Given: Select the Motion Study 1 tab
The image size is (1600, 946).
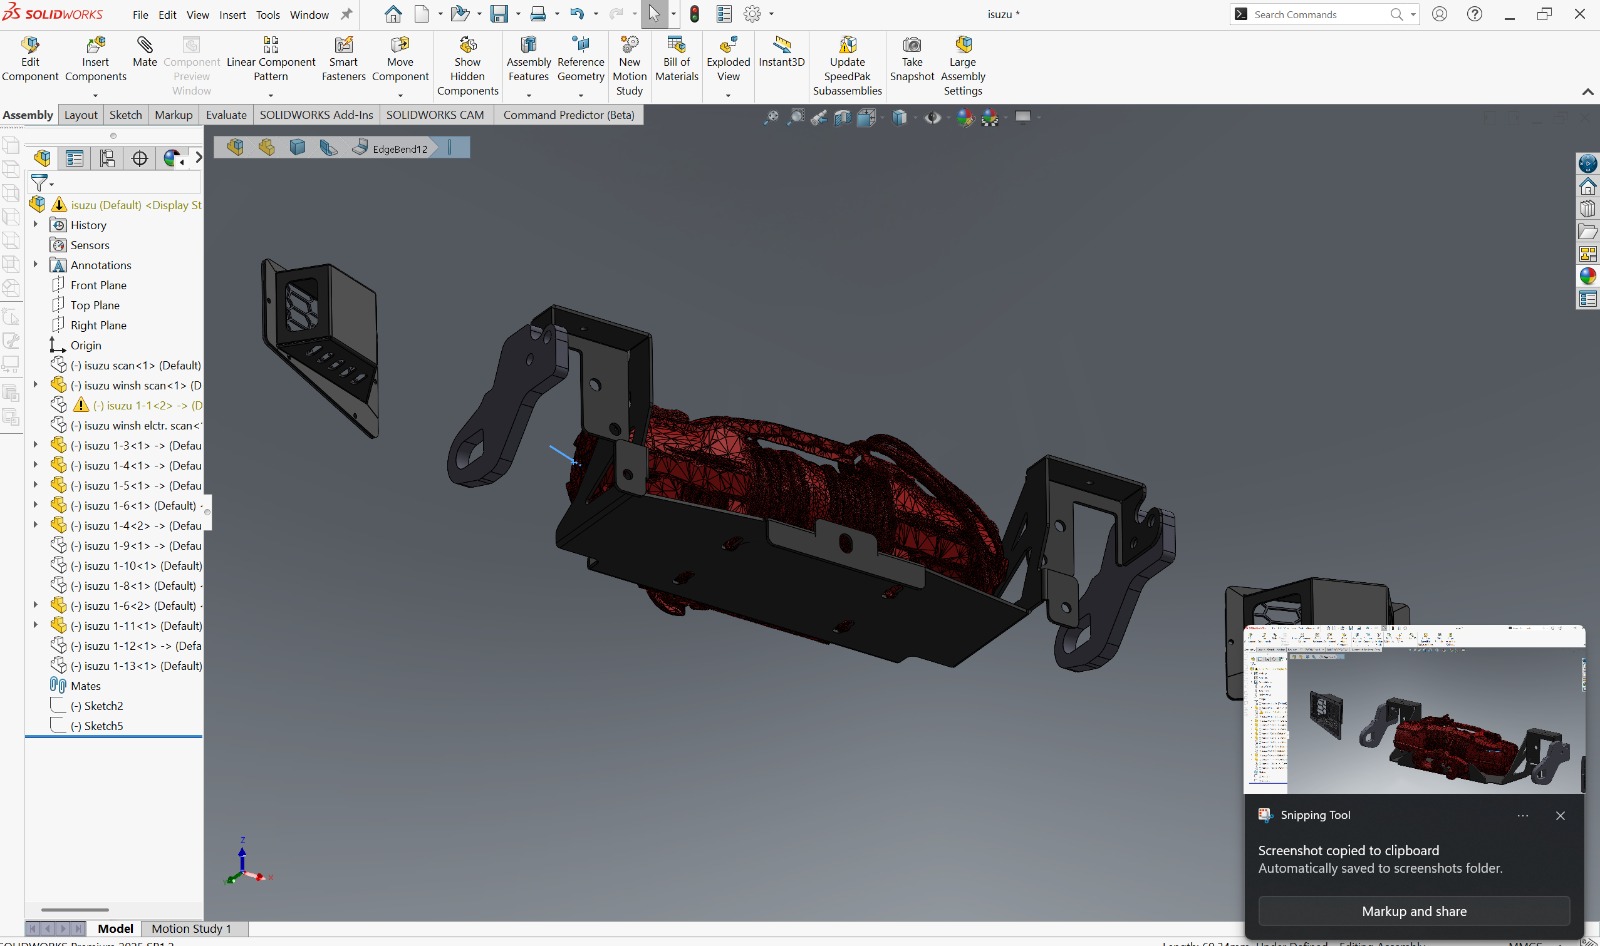Looking at the screenshot, I should 191,929.
